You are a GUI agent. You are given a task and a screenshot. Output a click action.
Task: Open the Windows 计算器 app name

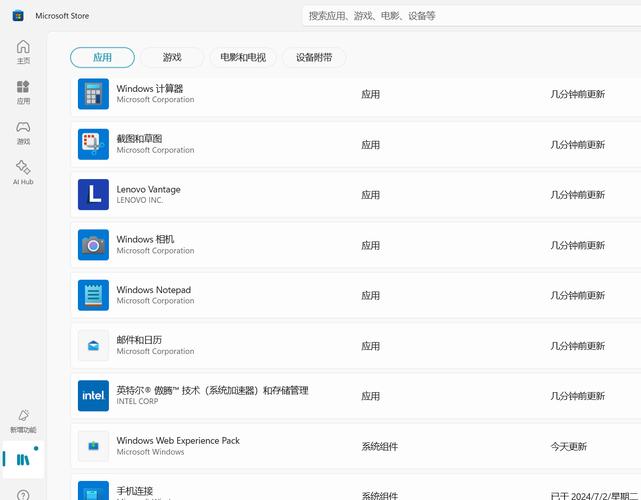(x=150, y=88)
